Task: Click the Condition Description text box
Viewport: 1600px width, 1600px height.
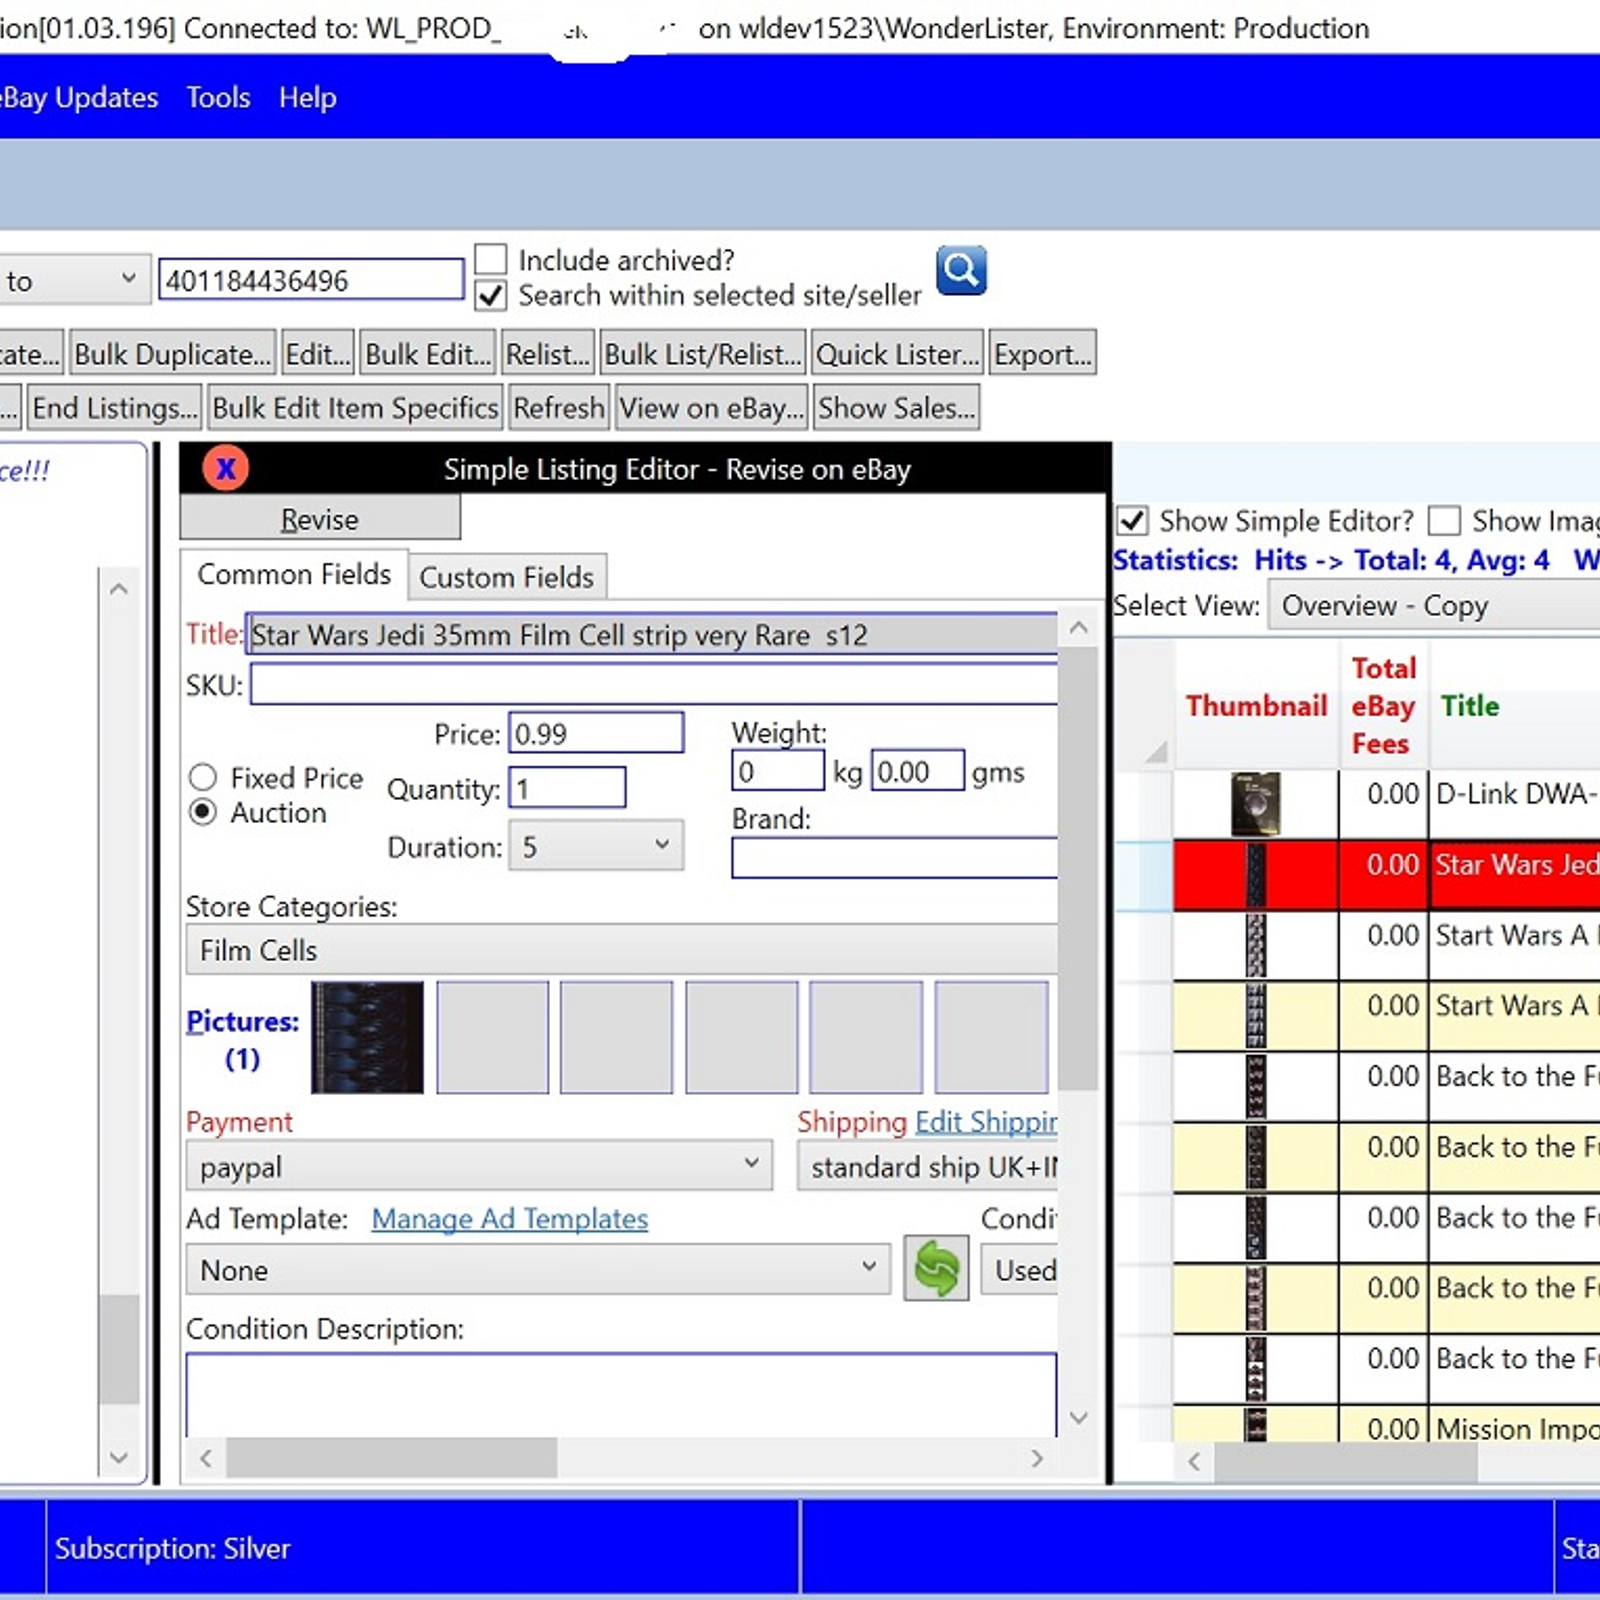Action: click(621, 1395)
